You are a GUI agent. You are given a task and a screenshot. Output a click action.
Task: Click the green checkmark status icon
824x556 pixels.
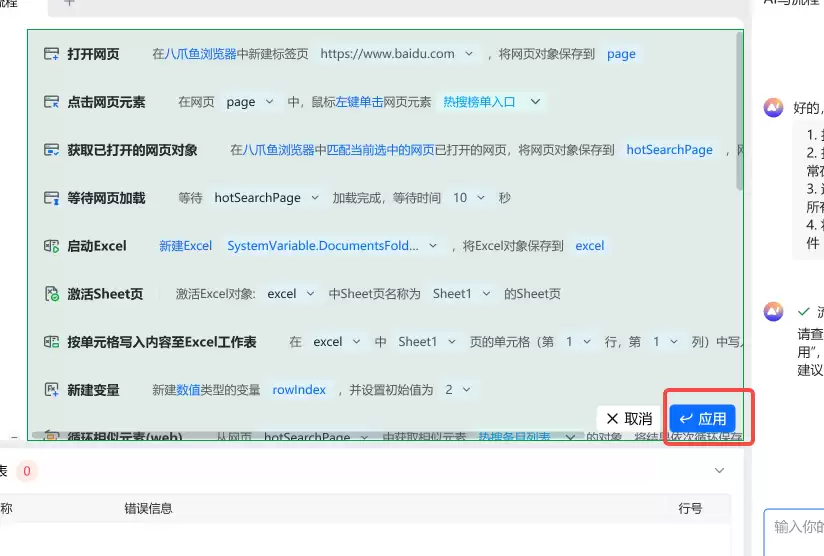click(x=804, y=312)
